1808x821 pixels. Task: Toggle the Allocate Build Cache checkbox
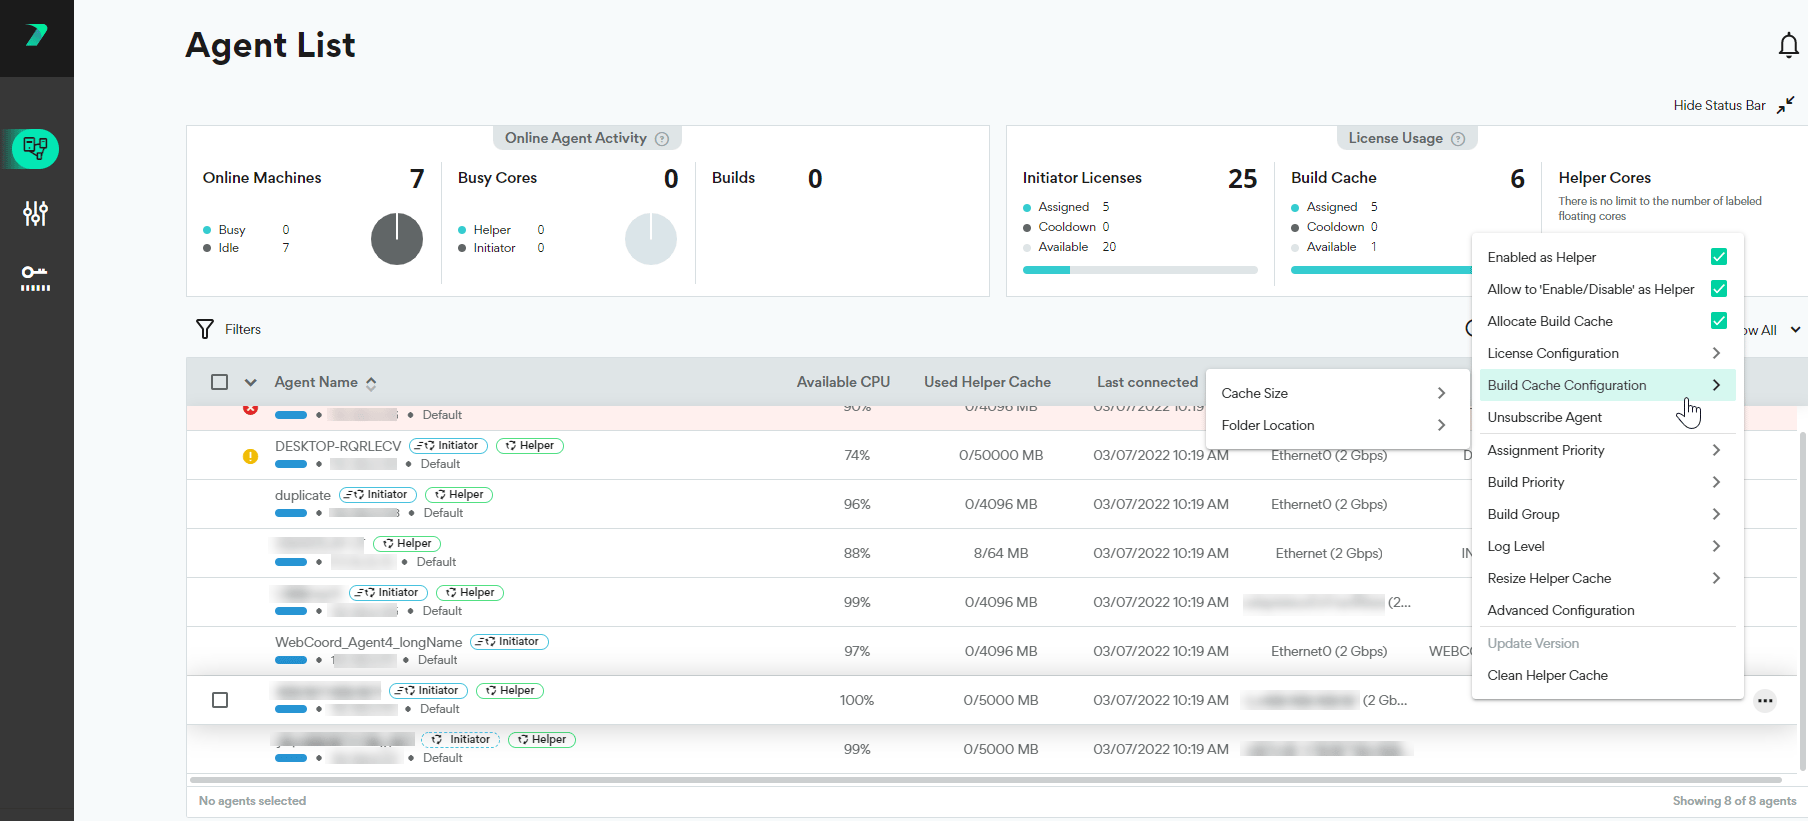1719,321
